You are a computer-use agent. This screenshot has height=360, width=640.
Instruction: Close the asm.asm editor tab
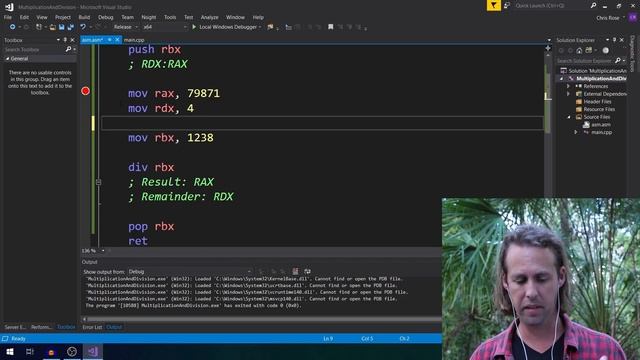pos(117,40)
